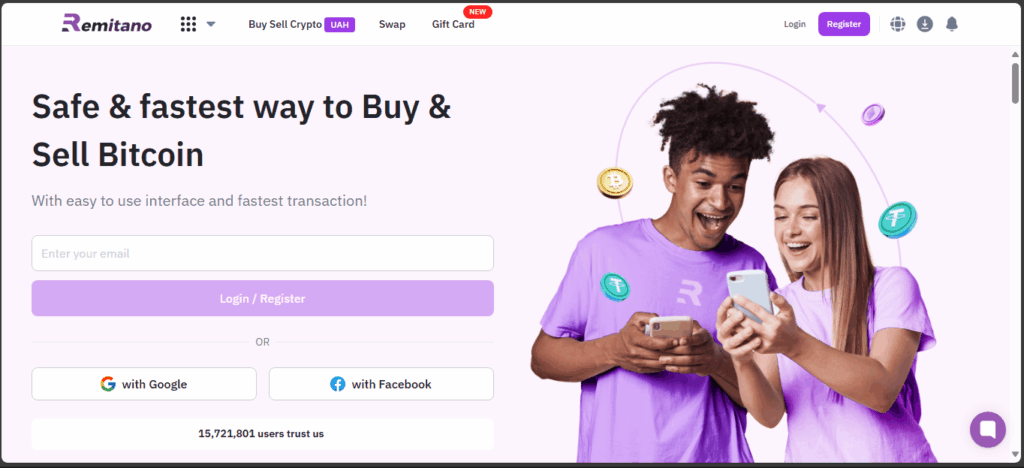This screenshot has height=468, width=1024.
Task: Click the gold Bitcoin coin image
Action: coord(615,182)
